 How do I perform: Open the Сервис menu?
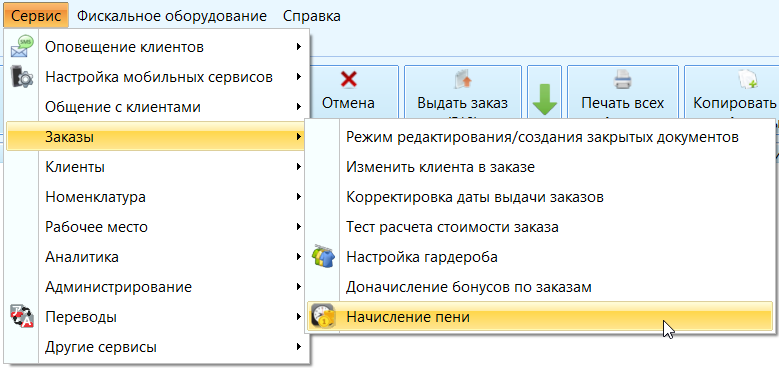pyautogui.click(x=36, y=16)
